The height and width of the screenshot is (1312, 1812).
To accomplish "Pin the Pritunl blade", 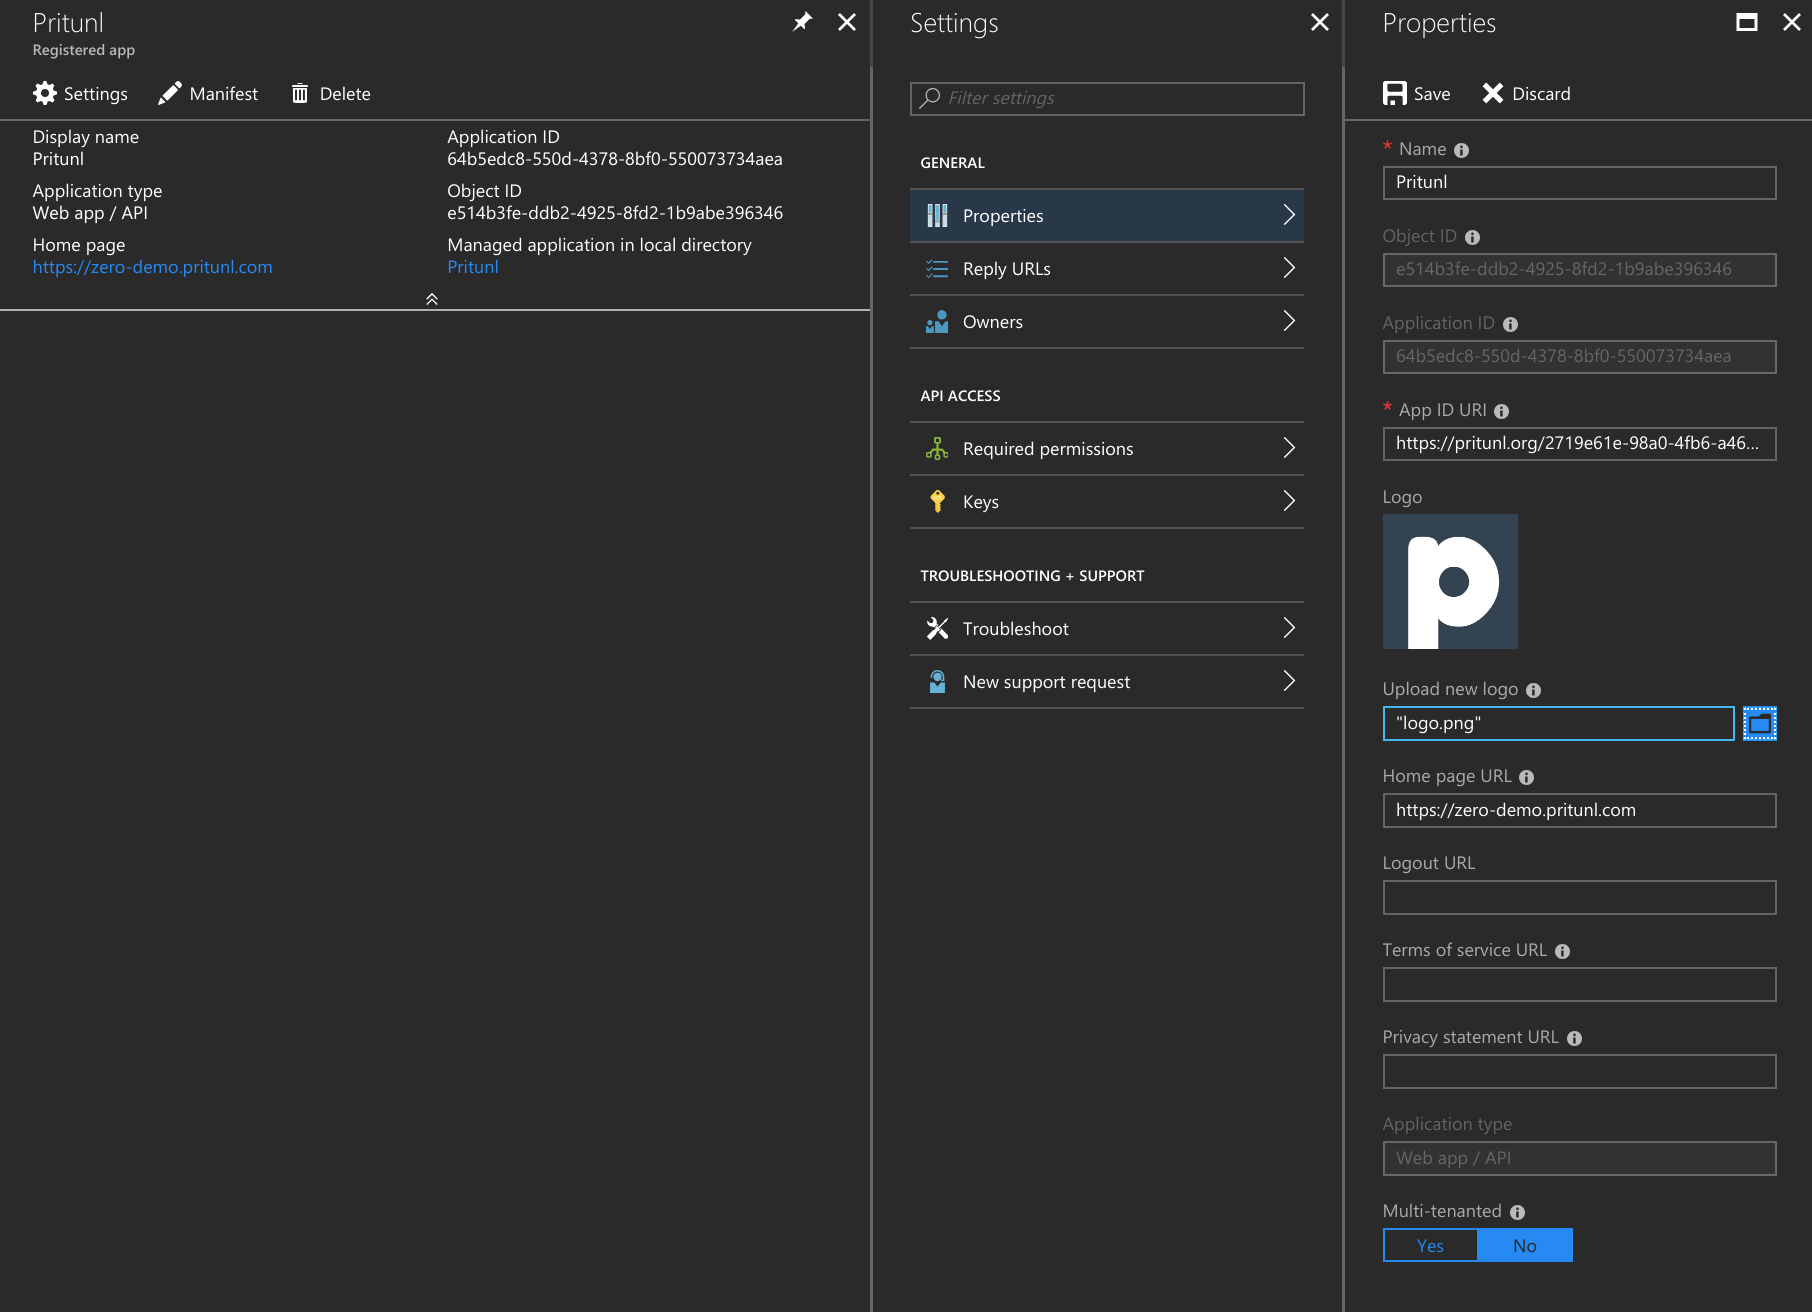I will coord(802,22).
